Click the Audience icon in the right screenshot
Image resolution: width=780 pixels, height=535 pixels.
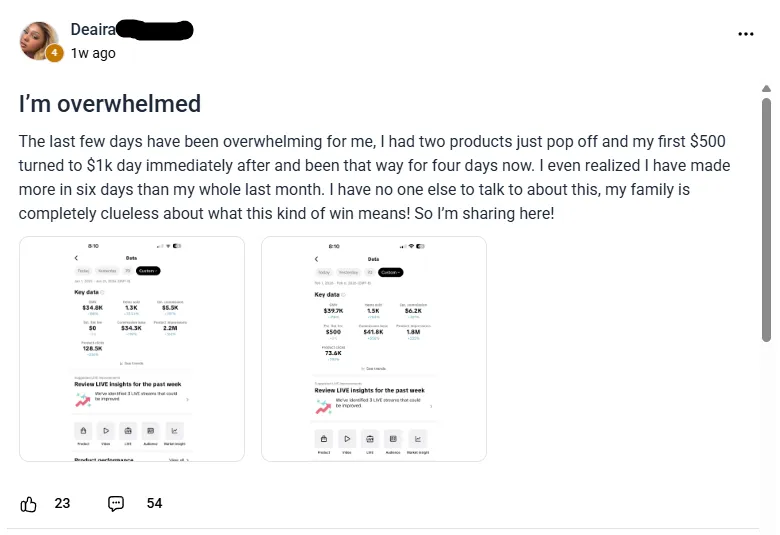tap(393, 438)
